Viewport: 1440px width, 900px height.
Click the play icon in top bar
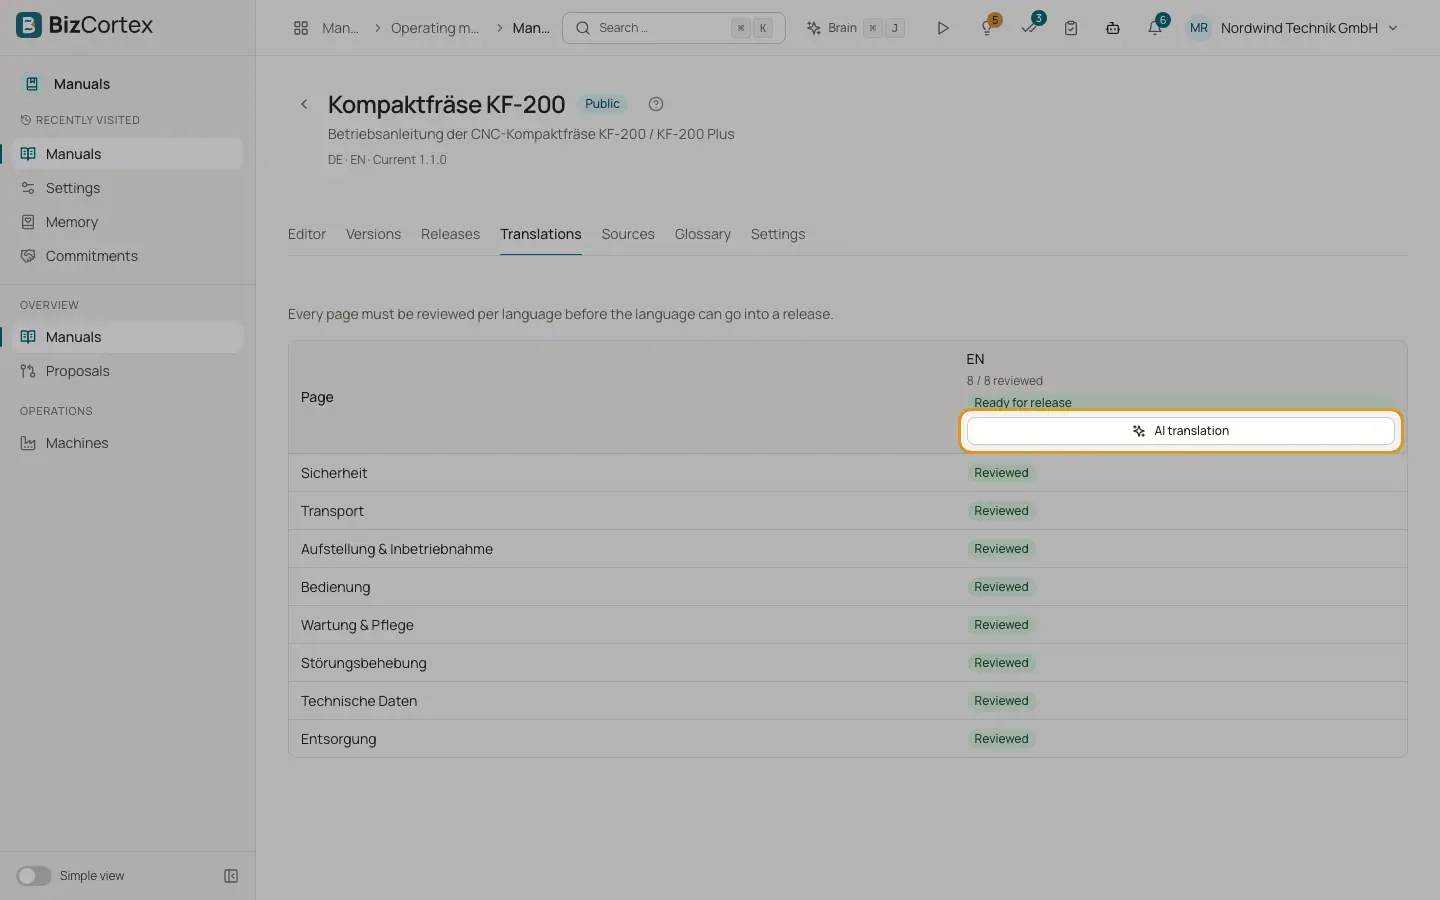[x=942, y=28]
